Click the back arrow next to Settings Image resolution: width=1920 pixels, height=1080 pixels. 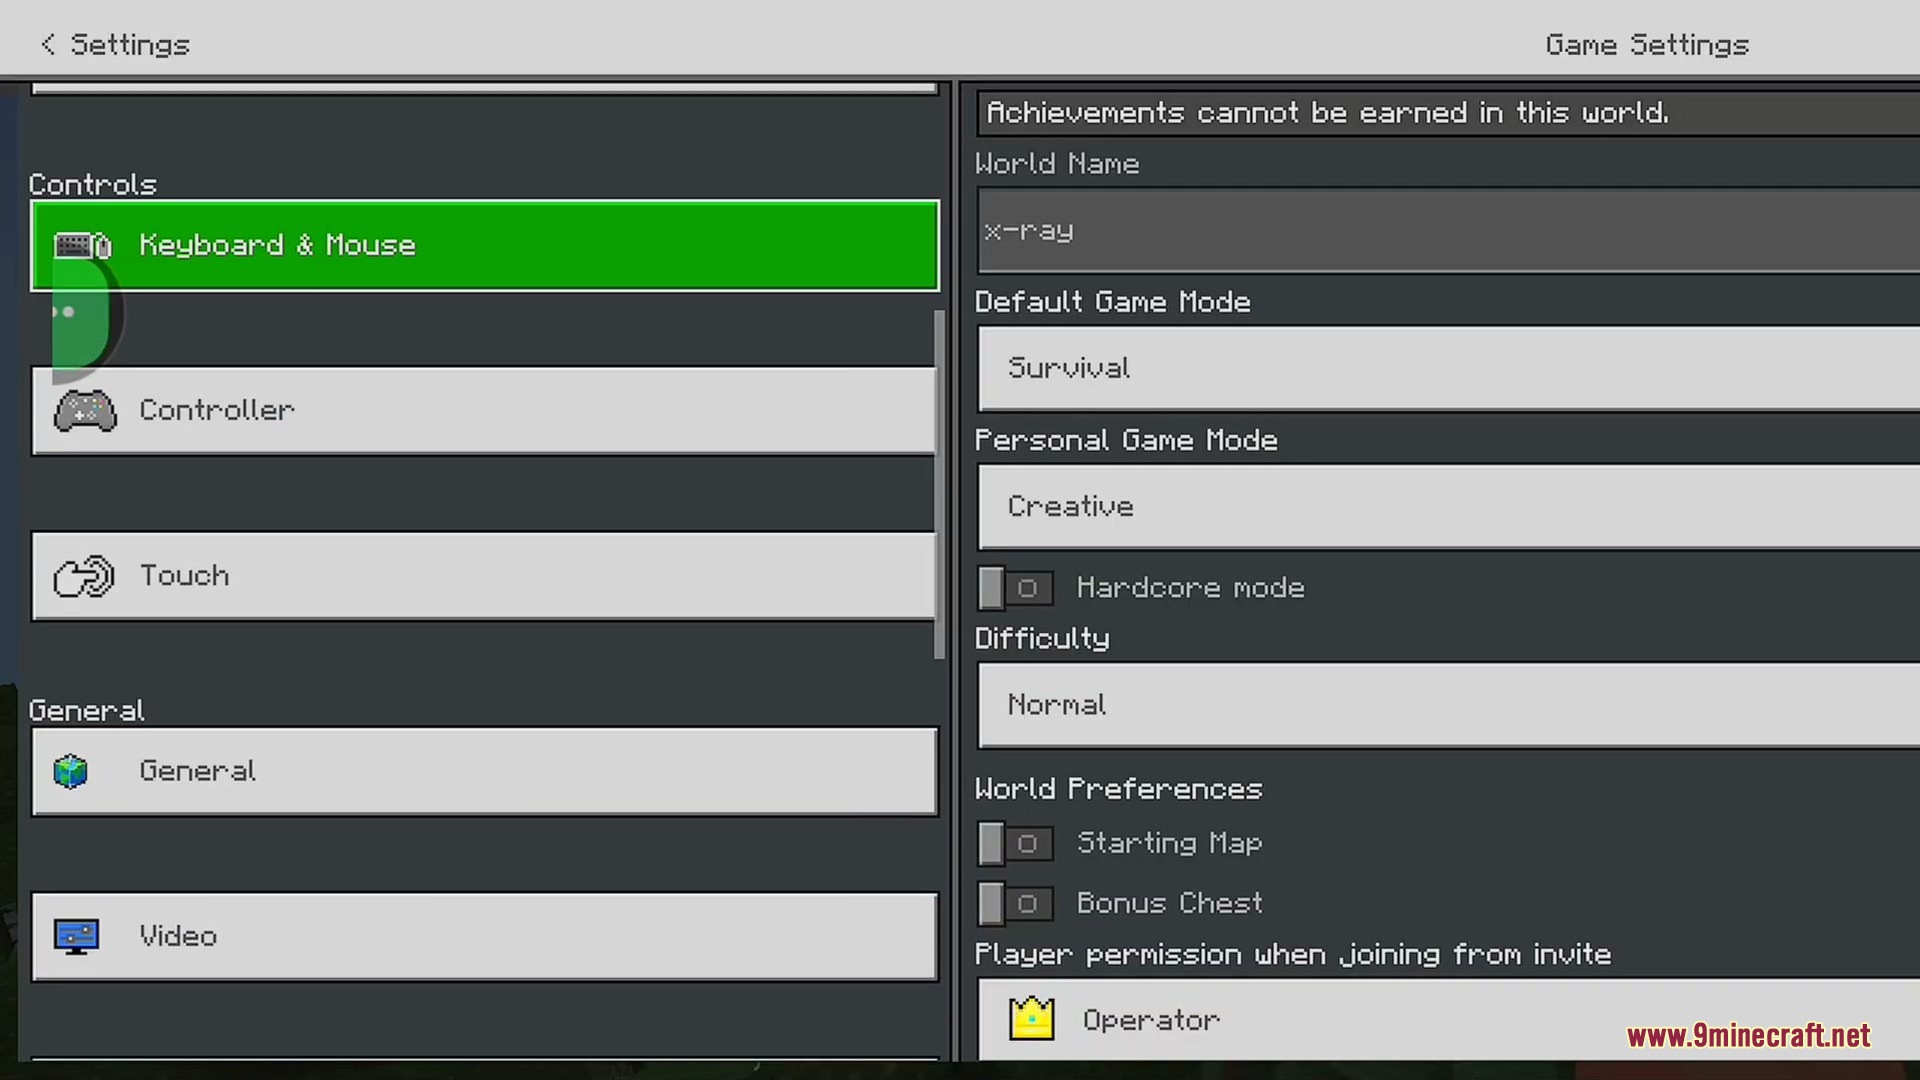[47, 44]
